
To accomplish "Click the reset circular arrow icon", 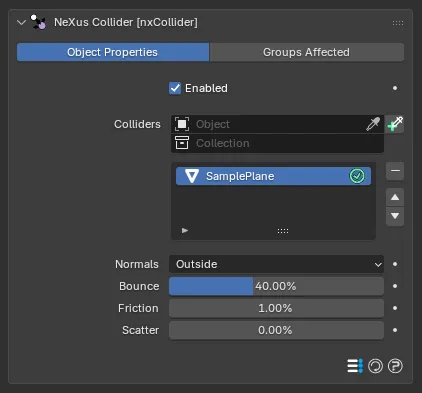I will point(375,366).
